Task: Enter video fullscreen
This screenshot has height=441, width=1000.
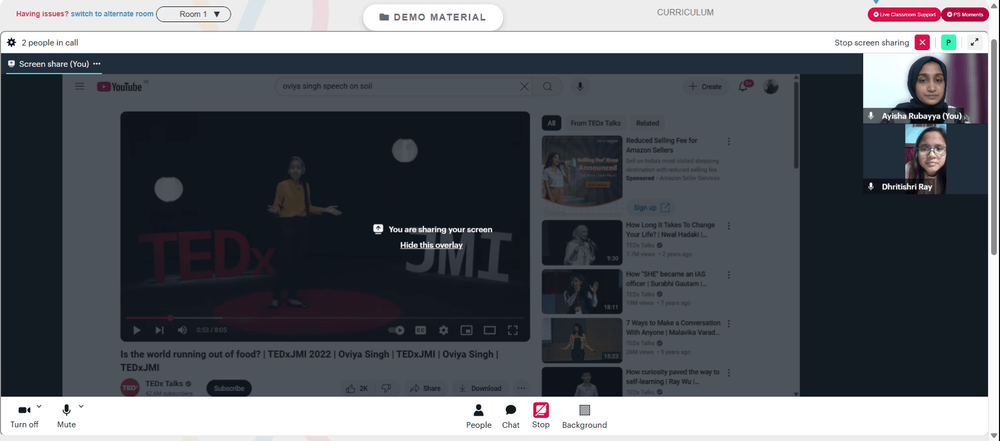Action: pyautogui.click(x=513, y=330)
